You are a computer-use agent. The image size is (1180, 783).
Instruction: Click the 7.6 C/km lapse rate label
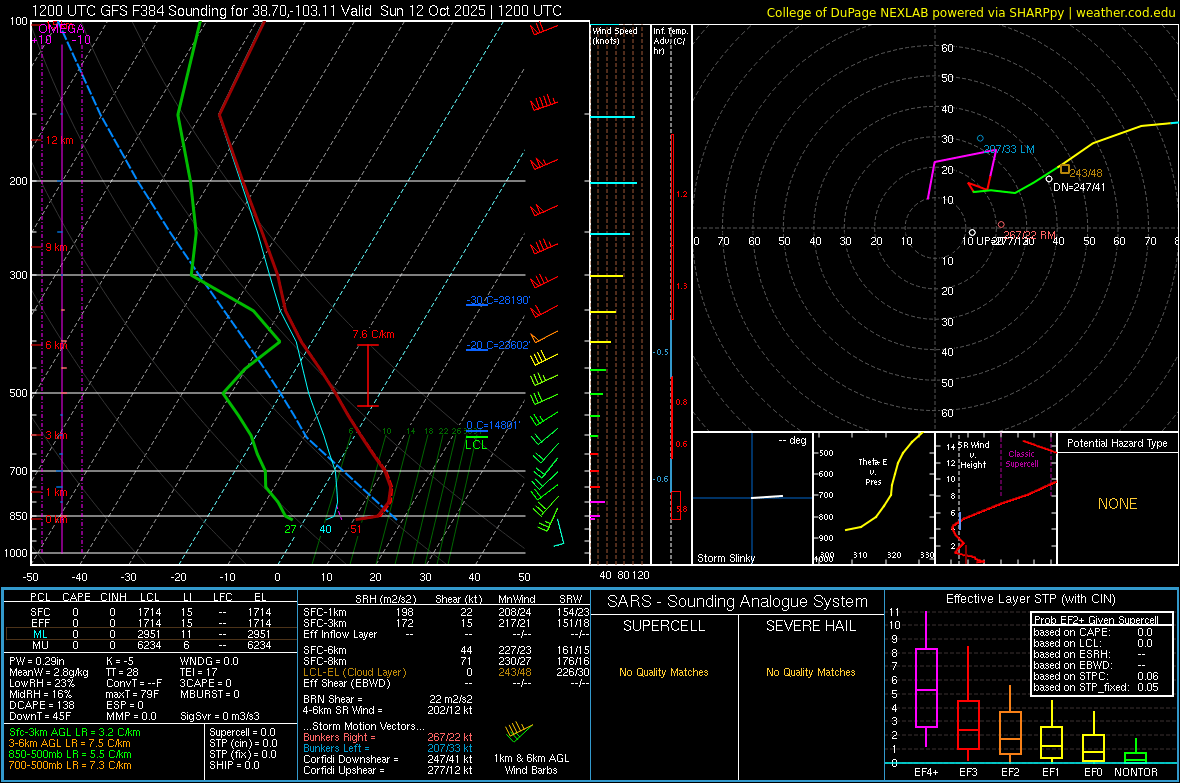373,334
